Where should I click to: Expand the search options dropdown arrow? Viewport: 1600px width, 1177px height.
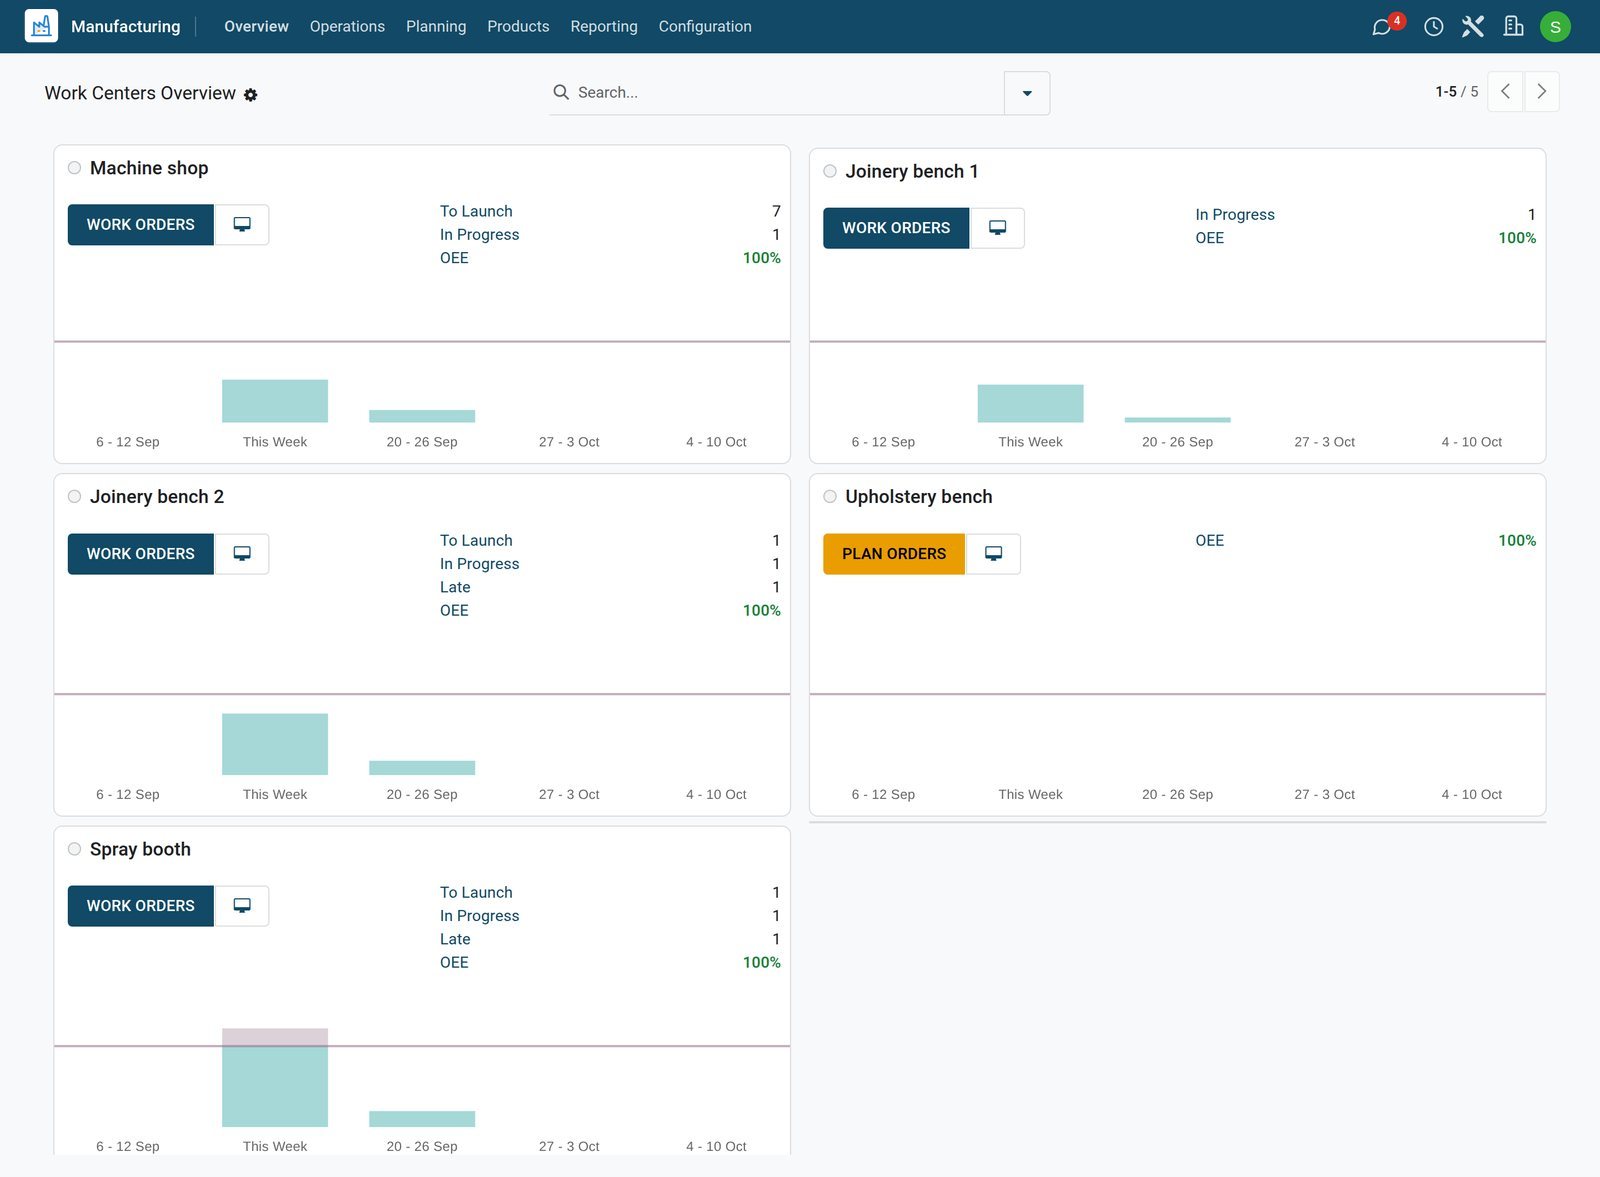pos(1027,93)
